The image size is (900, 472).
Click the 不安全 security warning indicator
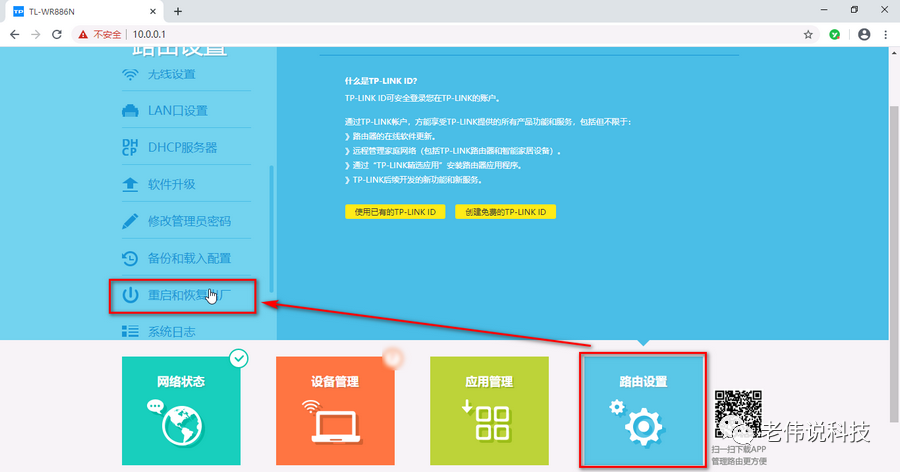(x=100, y=34)
